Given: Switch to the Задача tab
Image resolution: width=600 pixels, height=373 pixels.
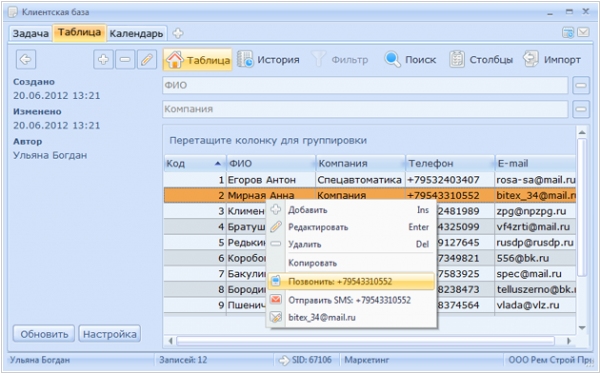Looking at the screenshot, I should coord(31,33).
